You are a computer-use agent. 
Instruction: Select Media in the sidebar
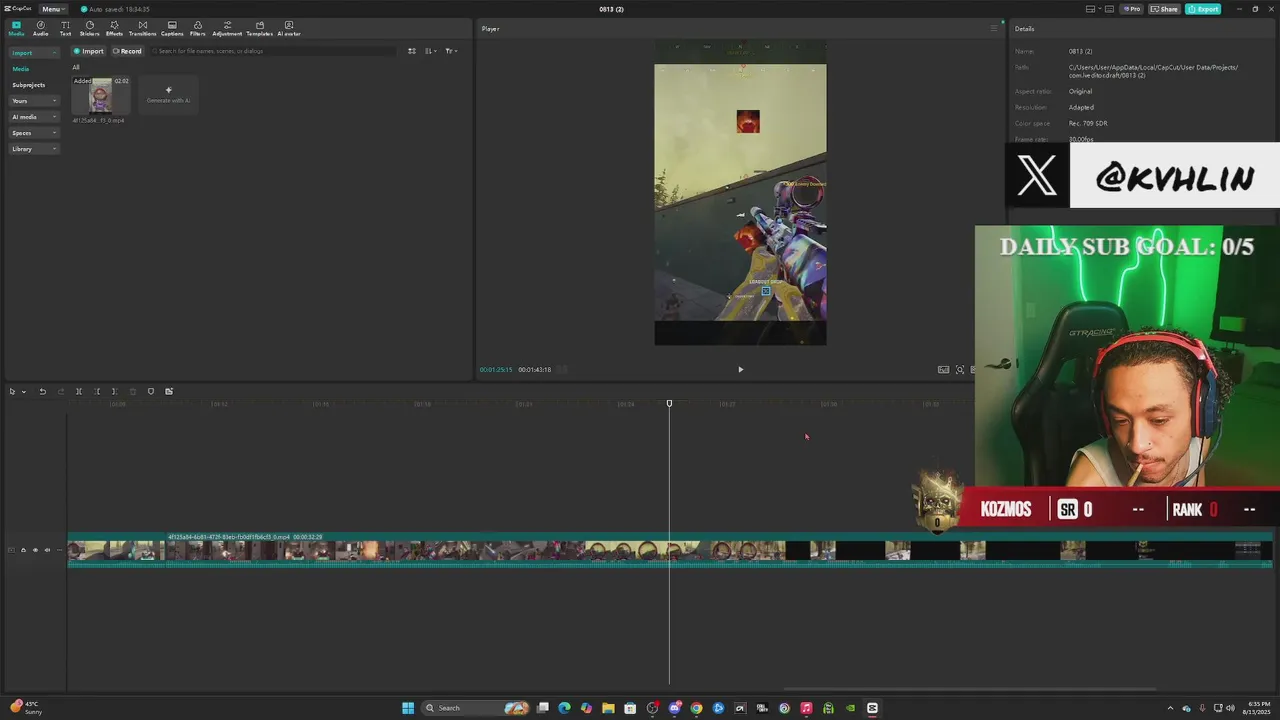[x=20, y=69]
